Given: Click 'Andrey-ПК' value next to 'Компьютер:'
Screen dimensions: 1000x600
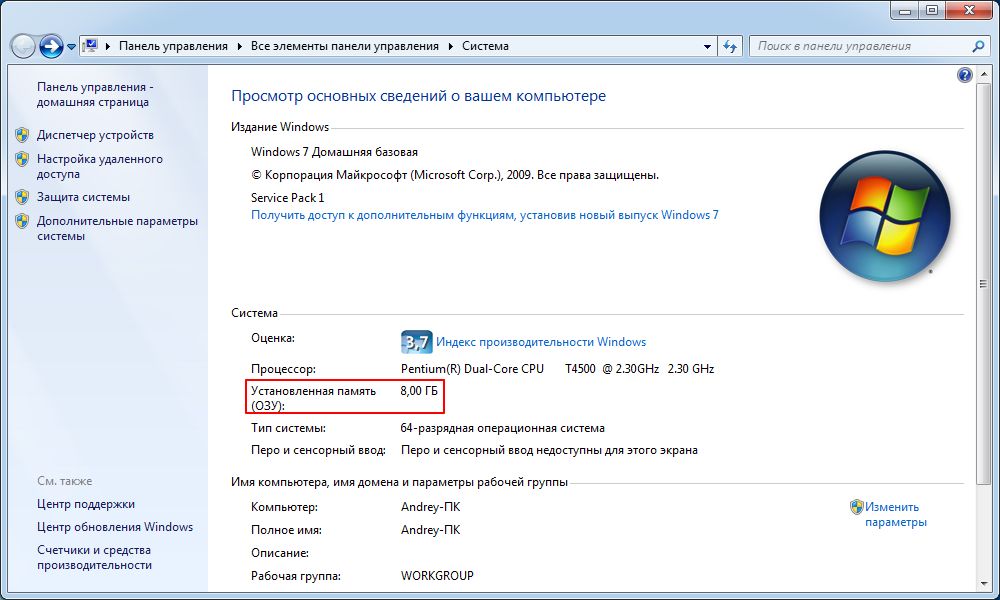Looking at the screenshot, I should (x=430, y=507).
